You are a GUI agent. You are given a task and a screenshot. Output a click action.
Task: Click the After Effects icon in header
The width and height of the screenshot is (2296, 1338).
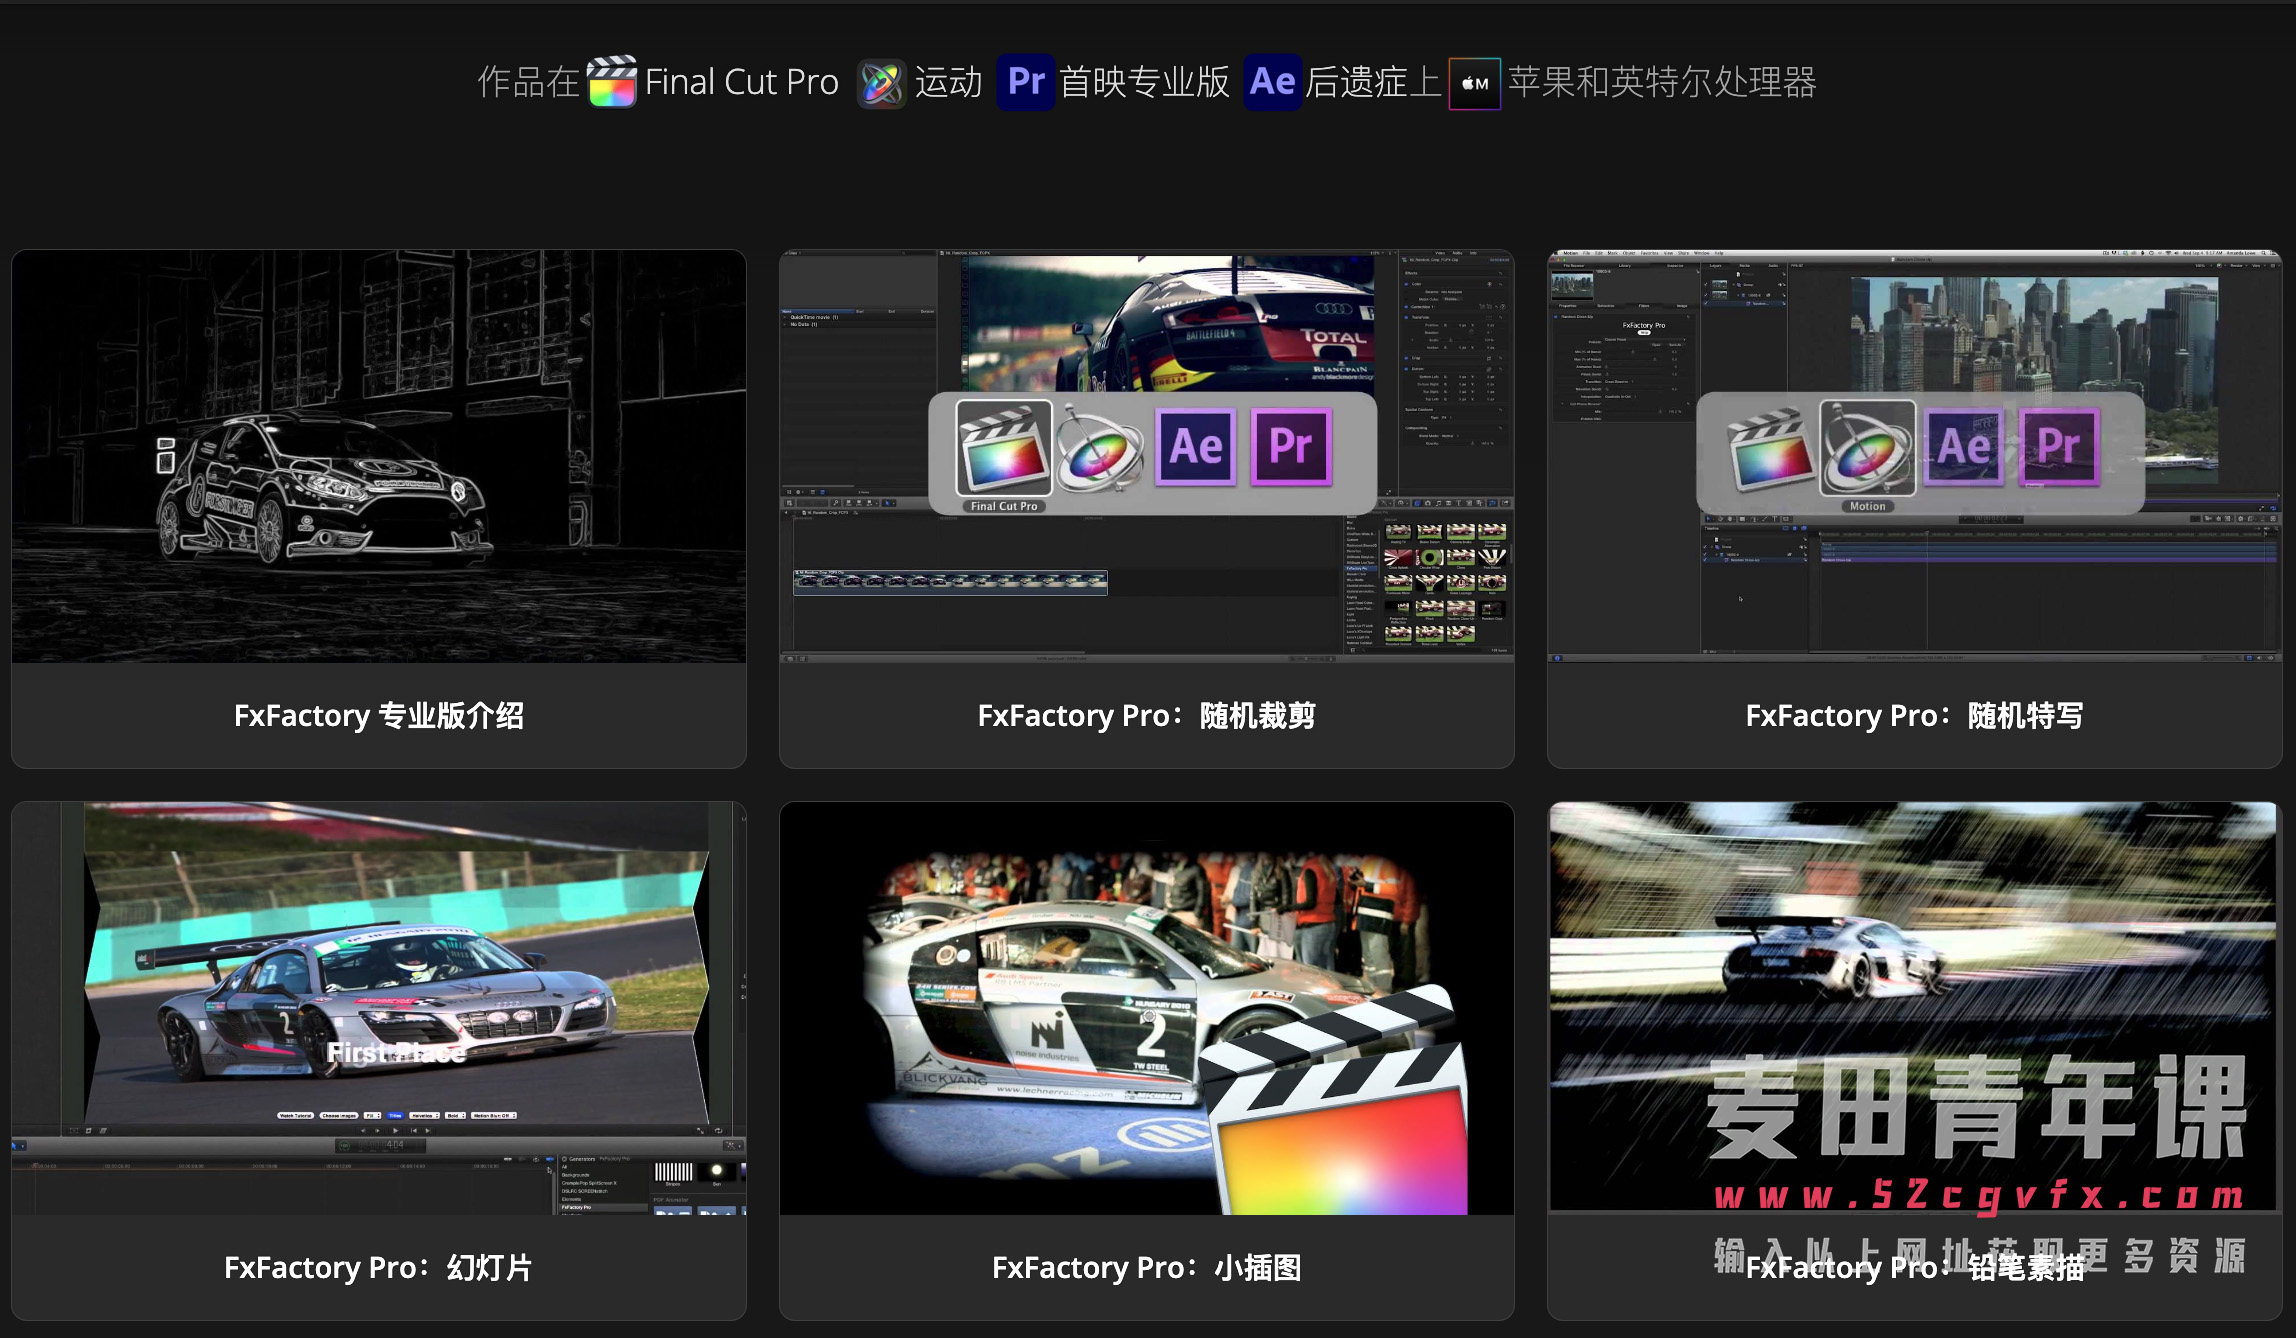[x=1272, y=82]
